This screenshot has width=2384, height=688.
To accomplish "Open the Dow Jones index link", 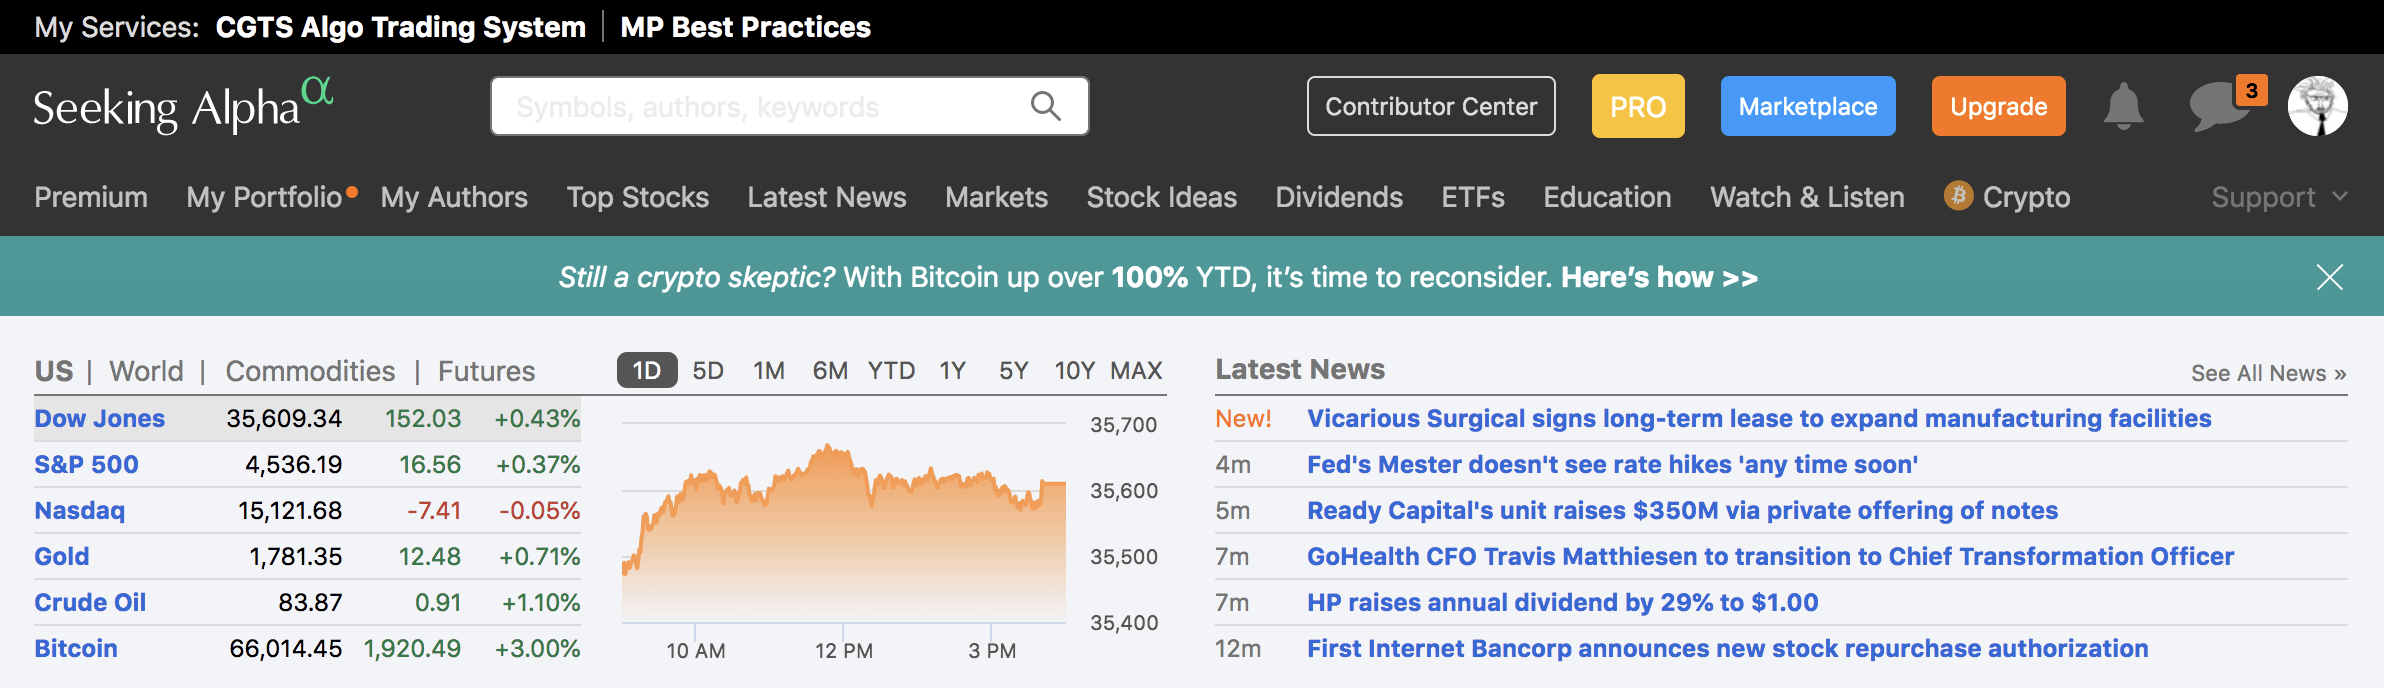I will [99, 418].
